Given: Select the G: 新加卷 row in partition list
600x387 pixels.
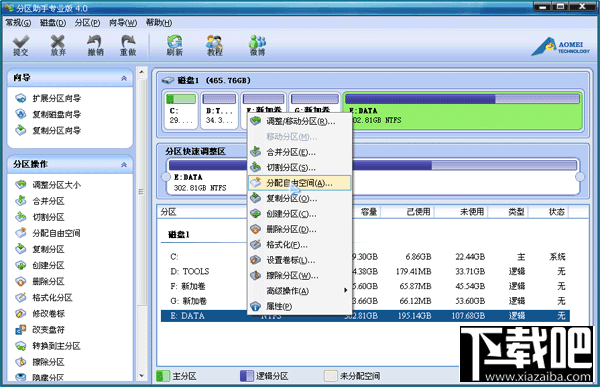Looking at the screenshot, I should [365, 301].
